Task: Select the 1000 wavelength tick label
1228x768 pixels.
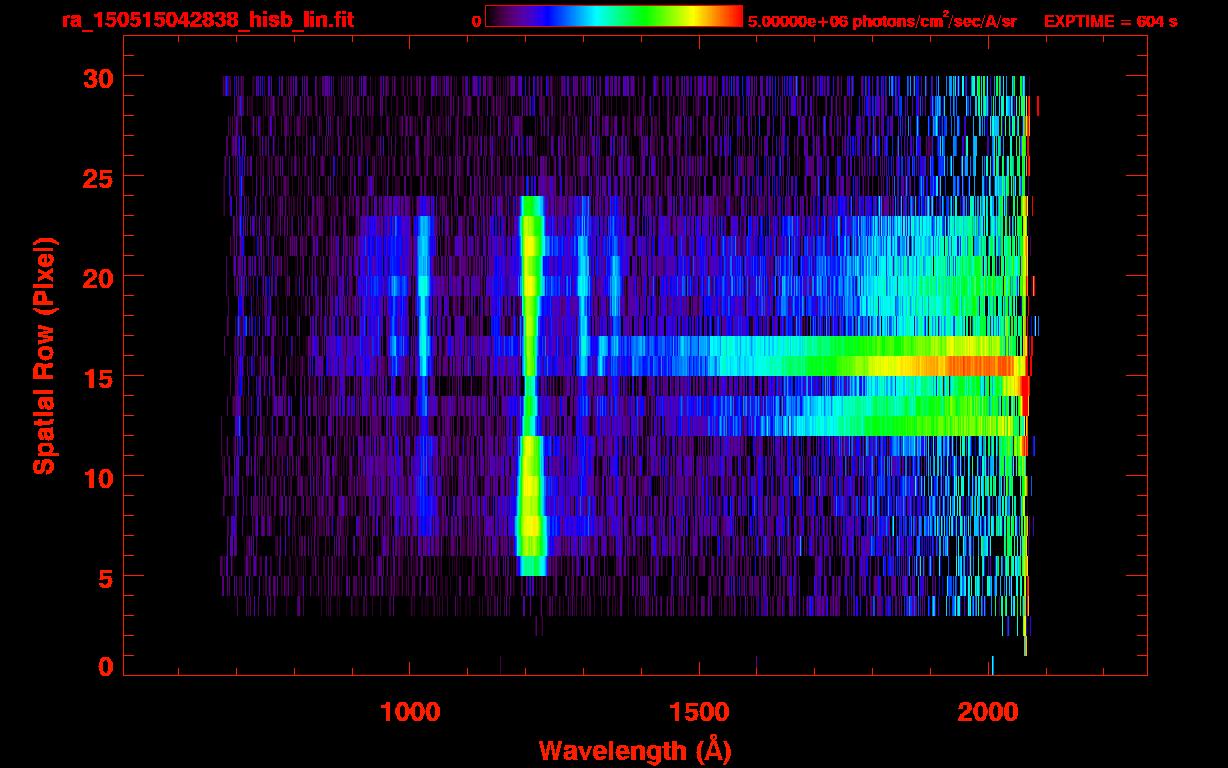Action: coord(410,712)
